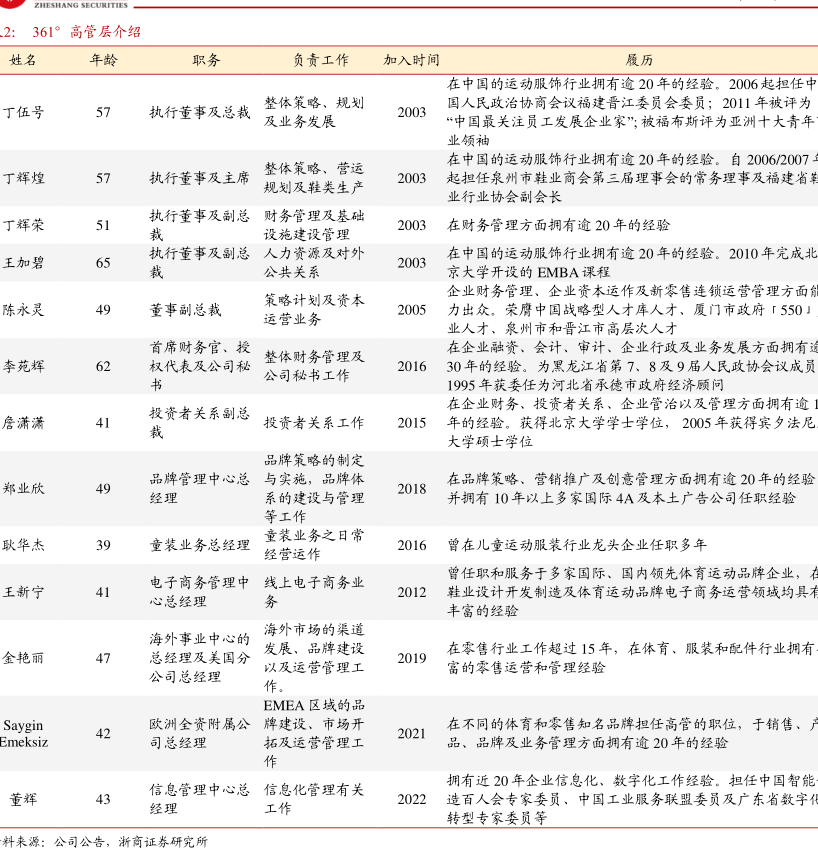This screenshot has width=818, height=865.
Task: Click the source note 公司公告, 浙商证券研究所
Action: coord(130,842)
